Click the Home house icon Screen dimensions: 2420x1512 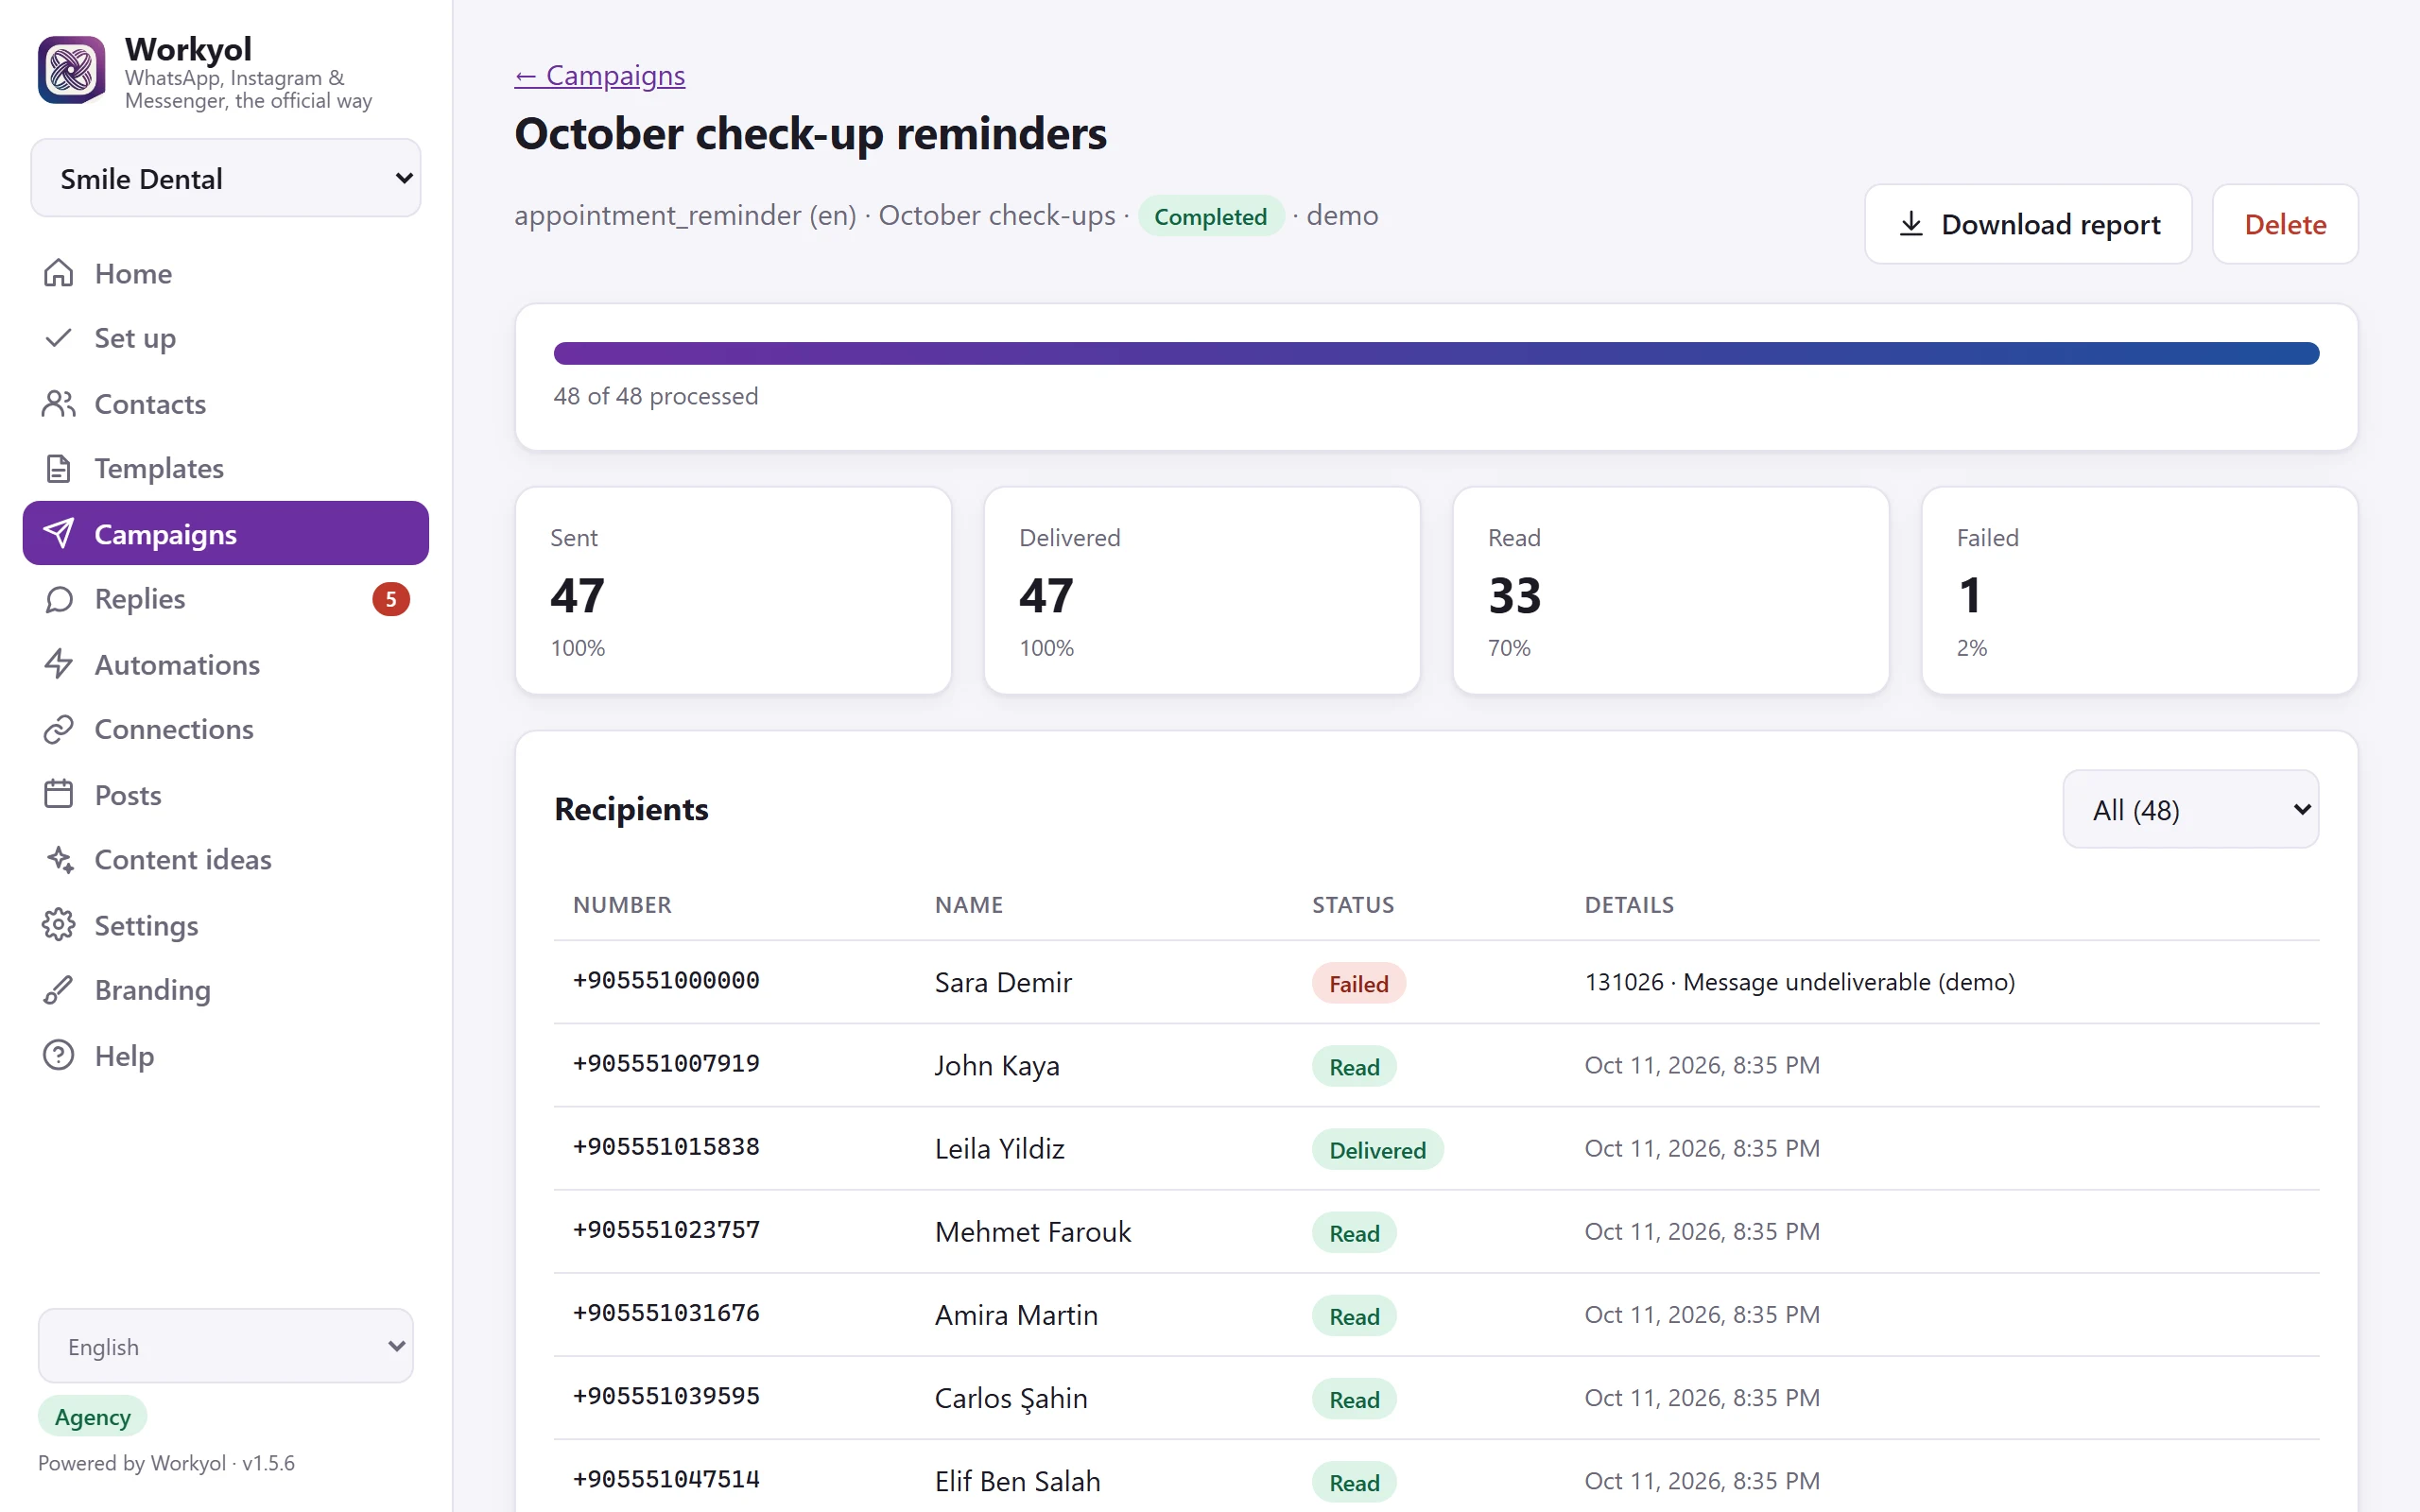59,273
